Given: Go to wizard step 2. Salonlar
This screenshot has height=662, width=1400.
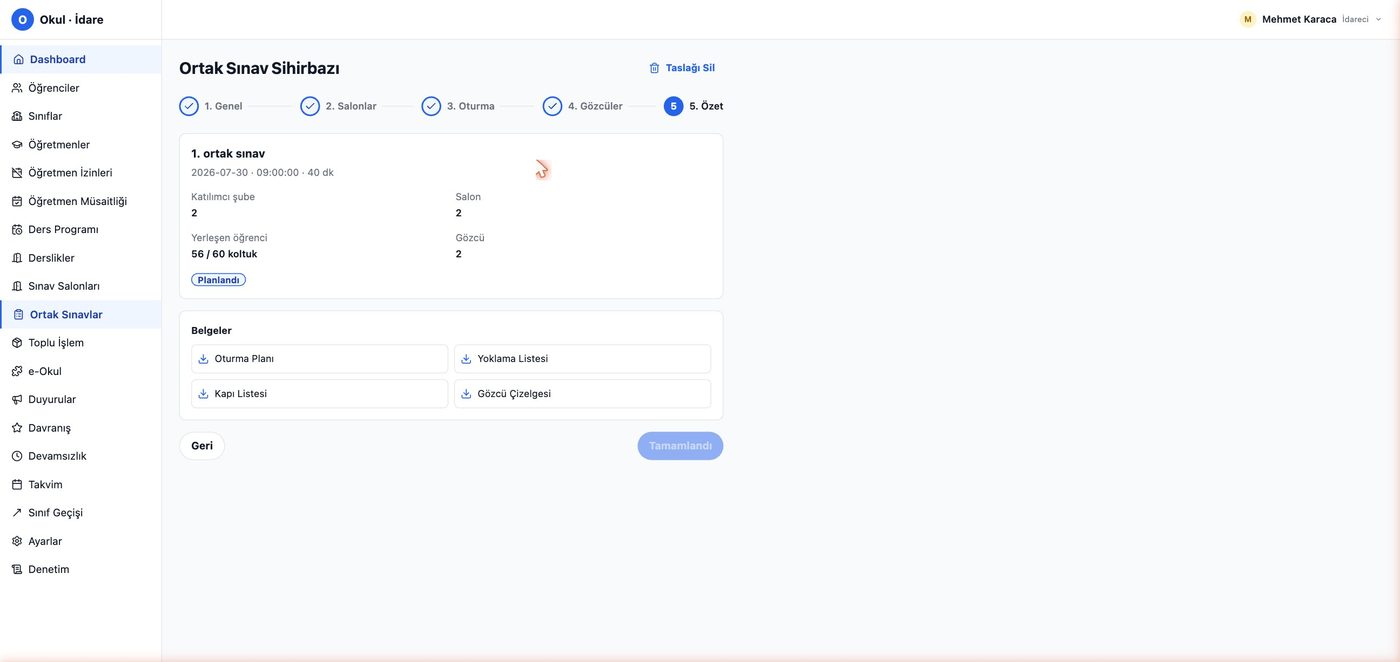Looking at the screenshot, I should [338, 106].
